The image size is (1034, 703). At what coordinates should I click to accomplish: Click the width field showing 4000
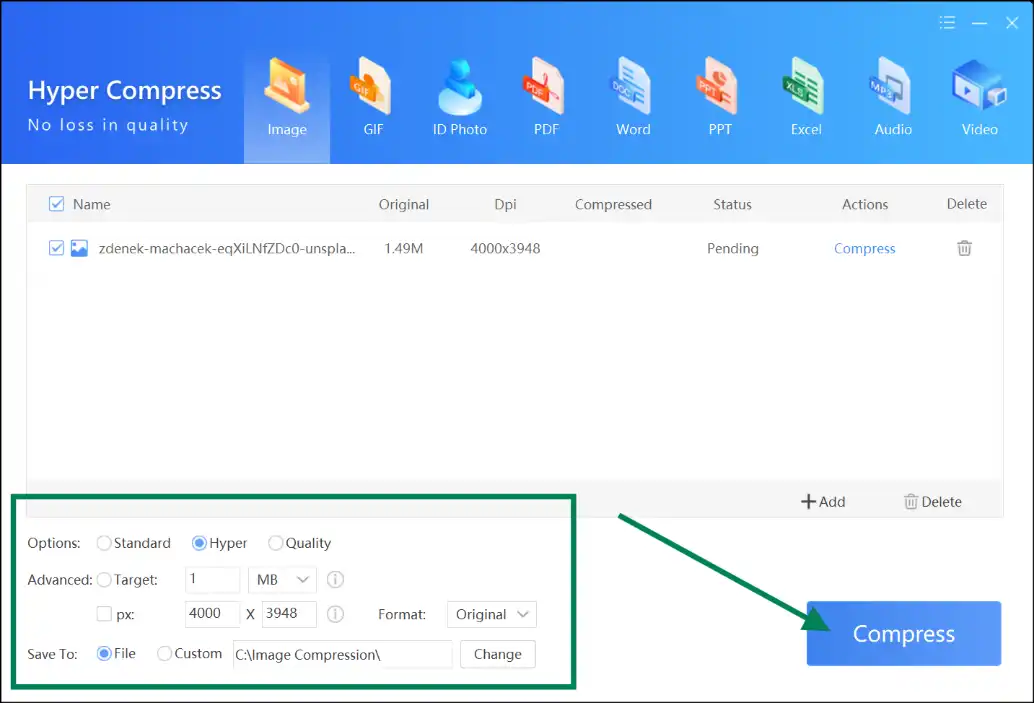click(x=212, y=614)
